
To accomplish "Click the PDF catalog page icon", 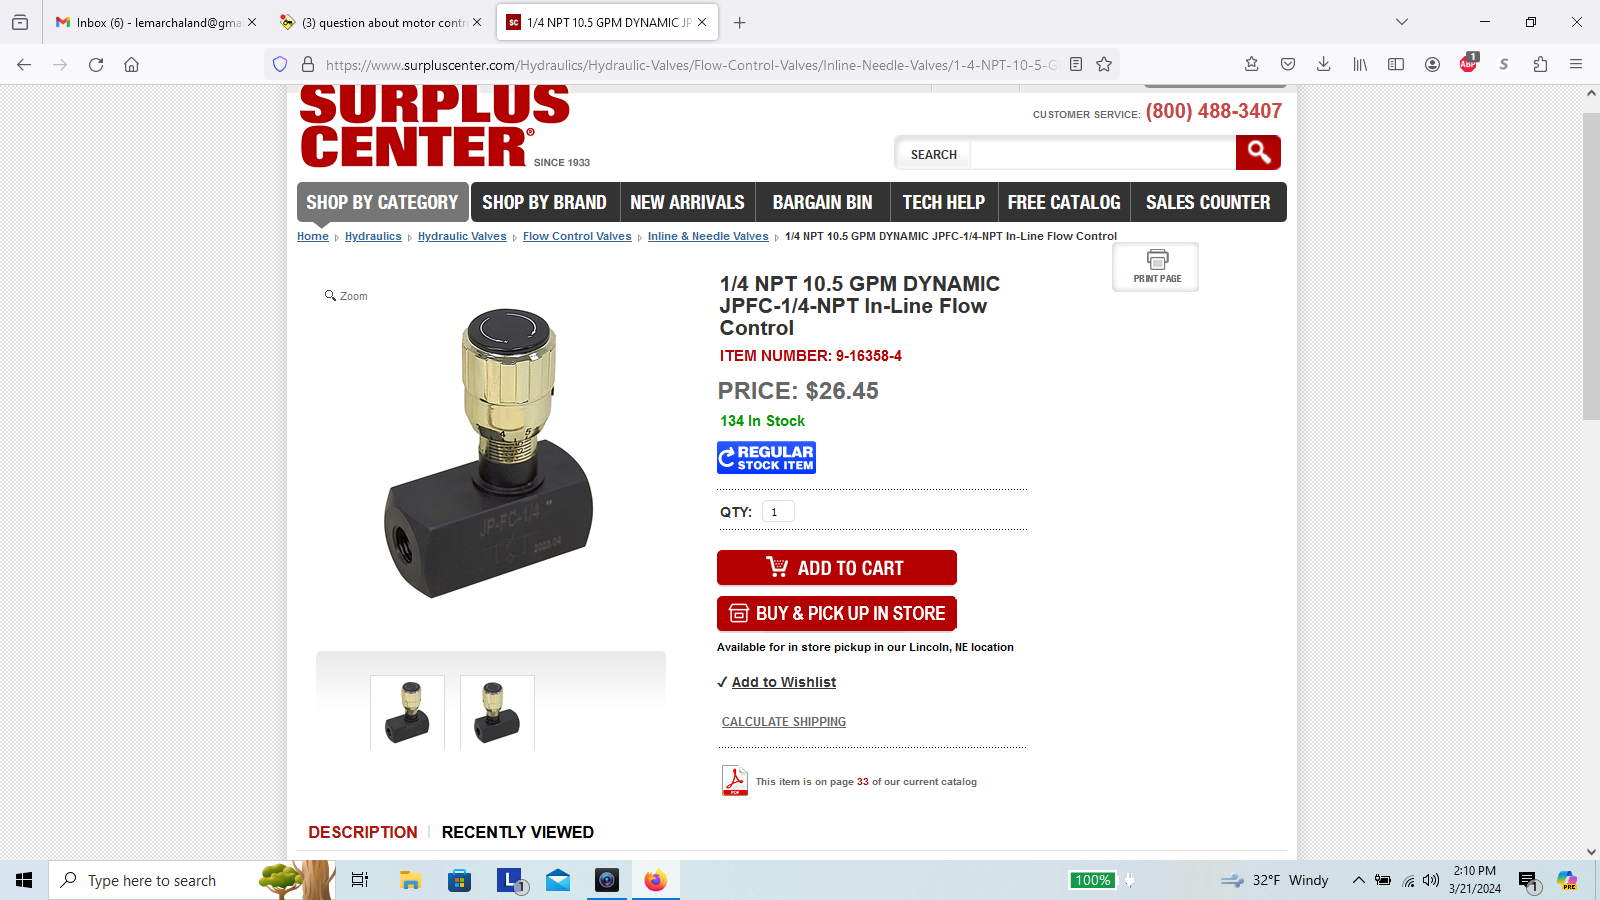I will 735,780.
